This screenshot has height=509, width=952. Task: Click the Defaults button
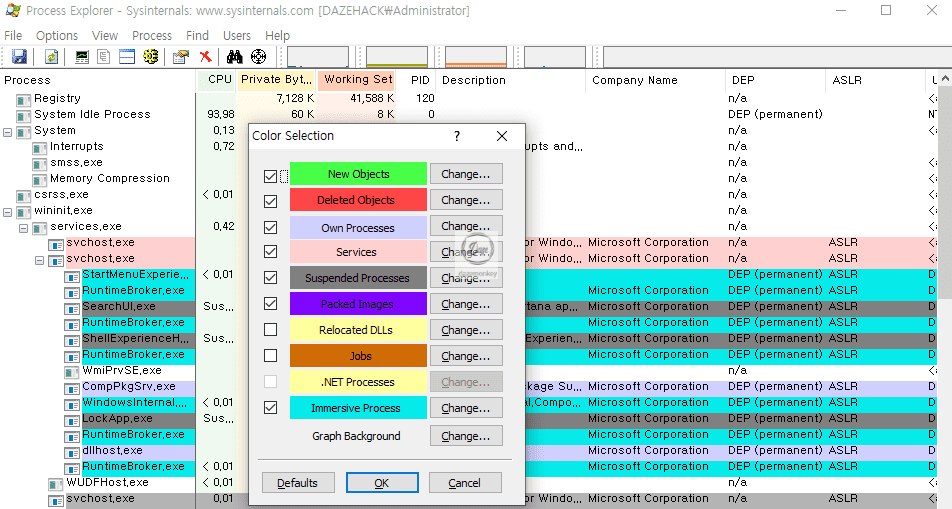point(298,483)
